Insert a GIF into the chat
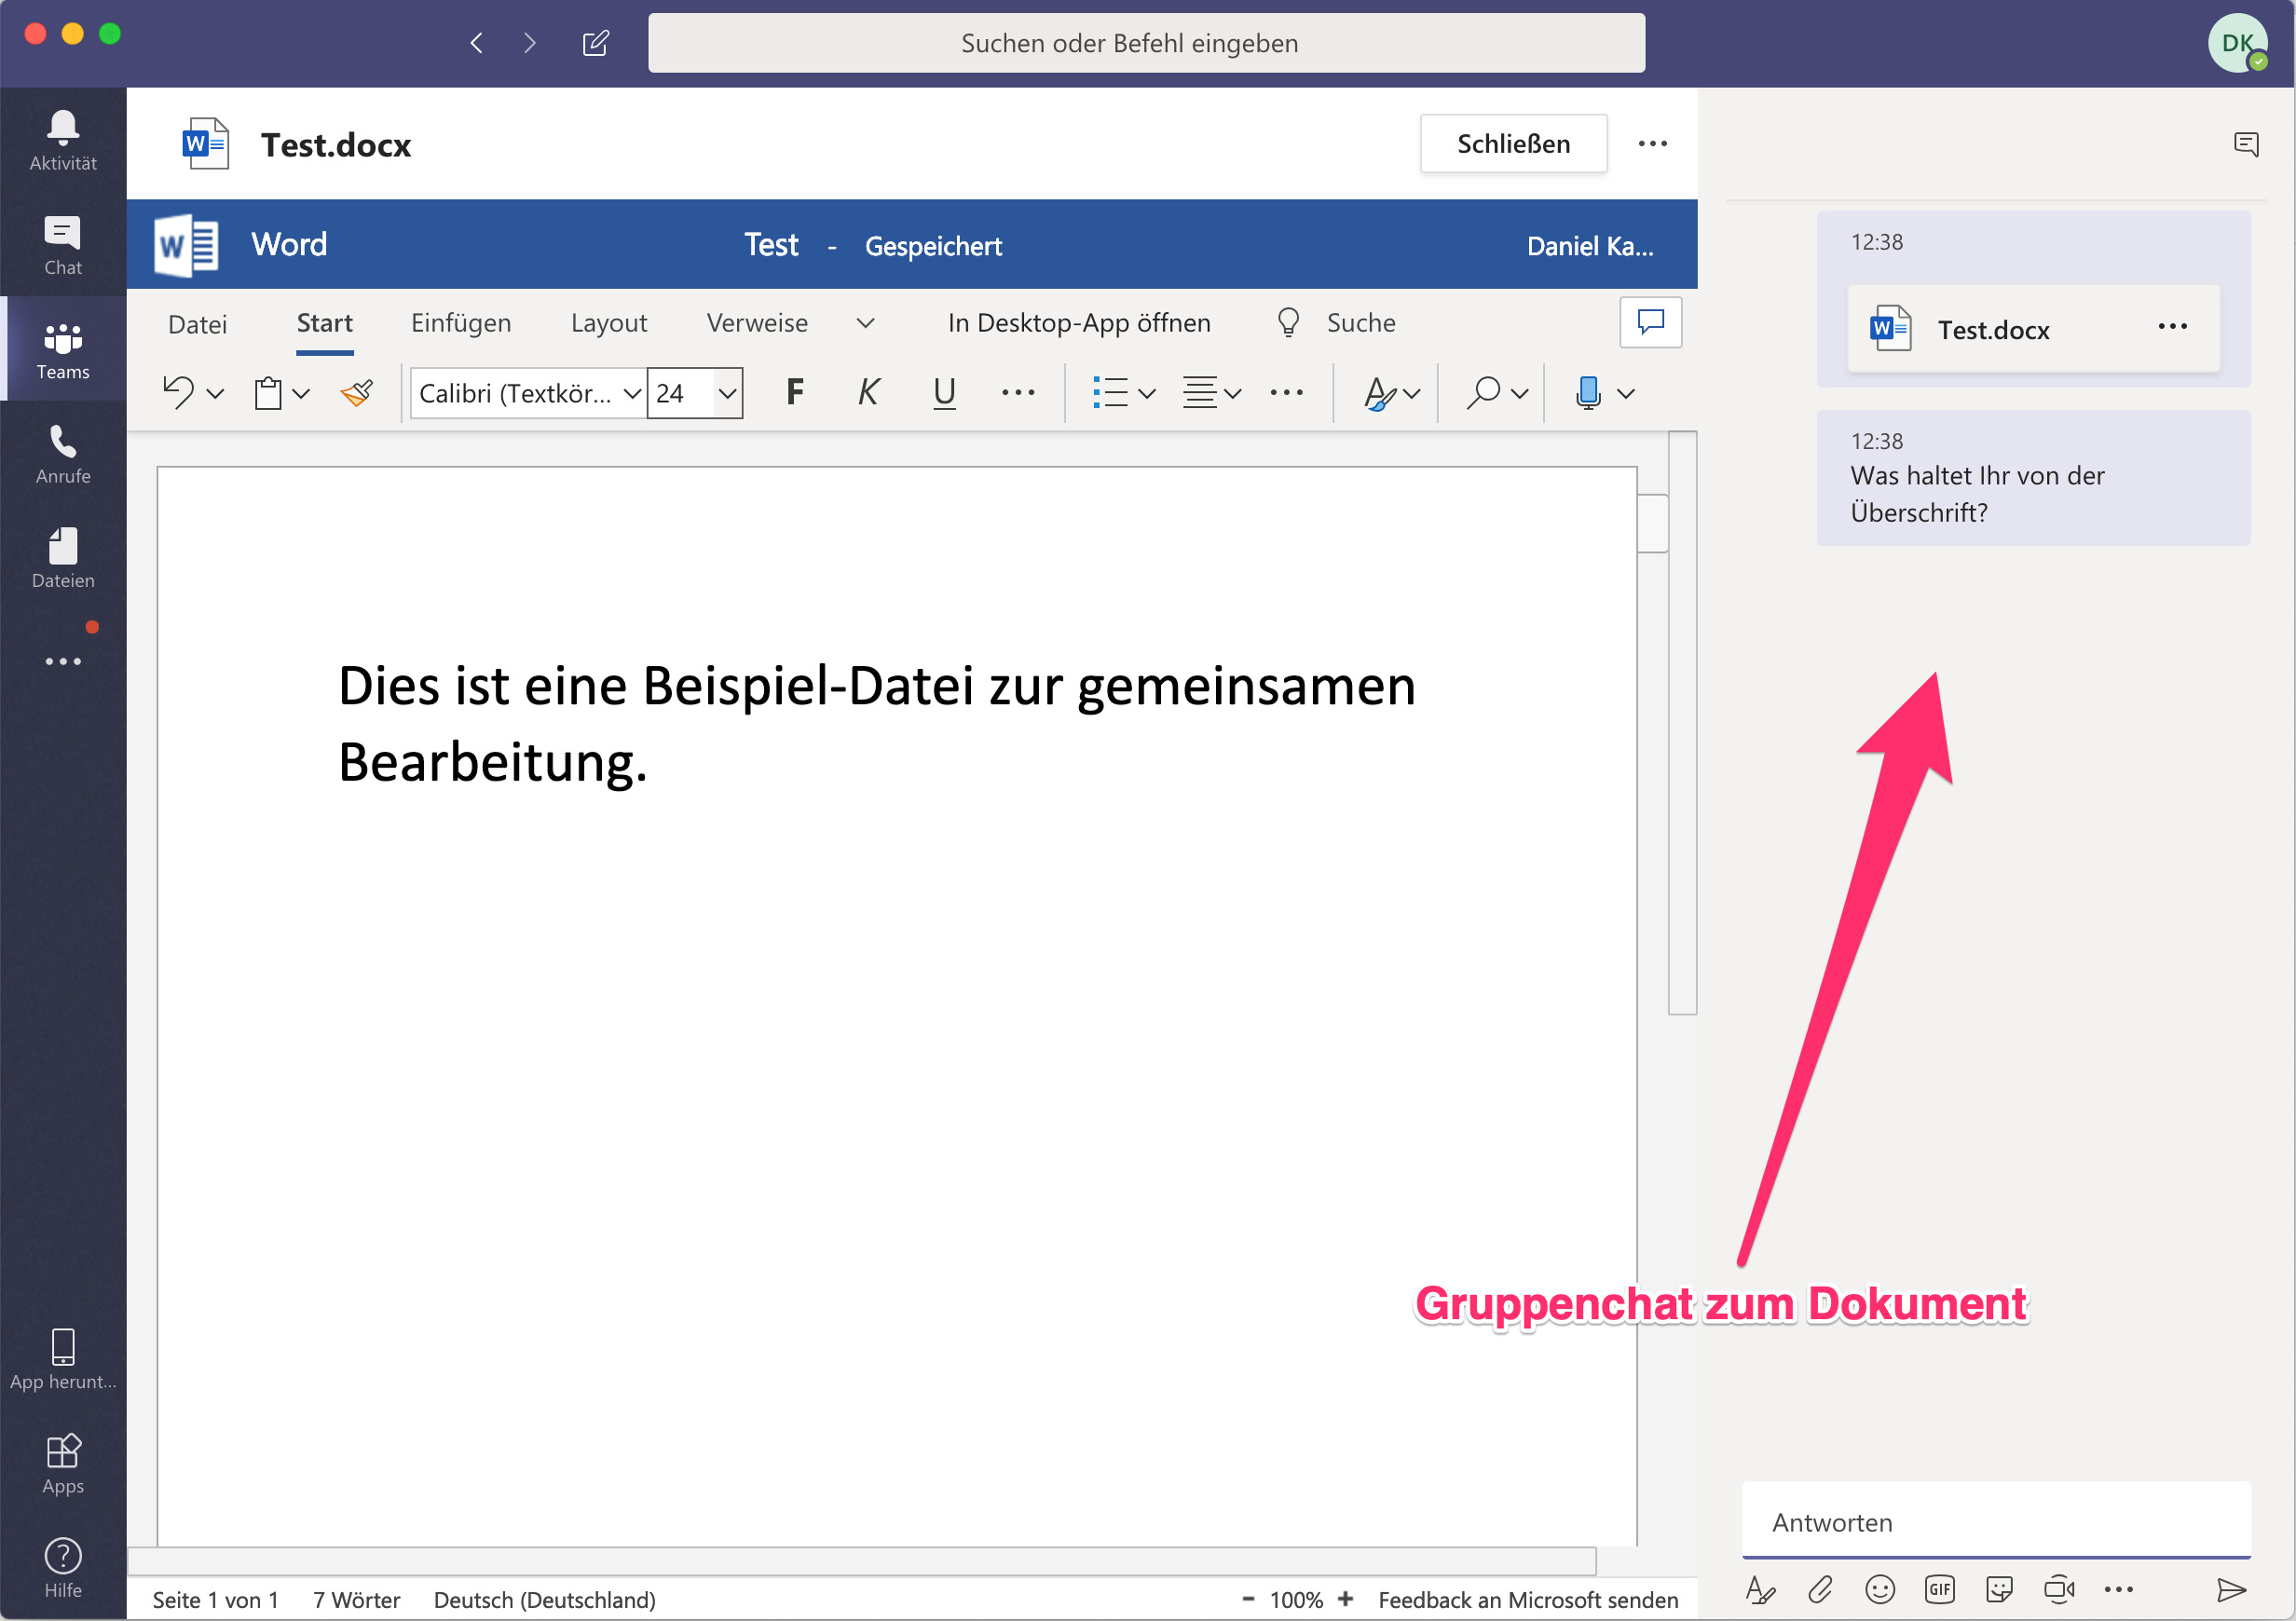Viewport: 2296px width, 1621px height. coord(1940,1590)
